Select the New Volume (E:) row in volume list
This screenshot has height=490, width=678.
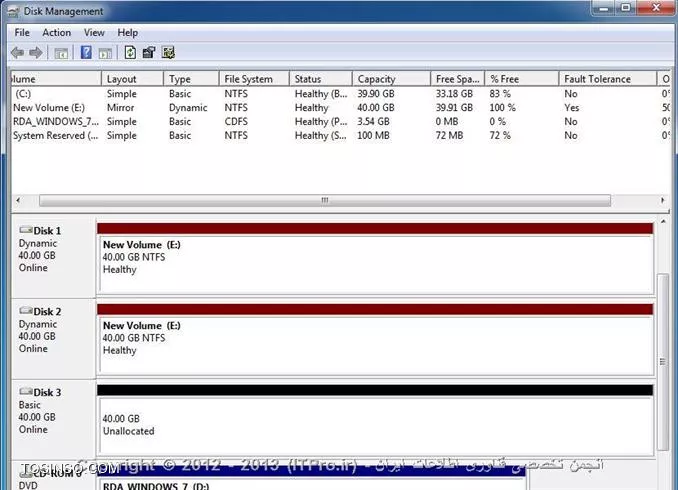tap(341, 108)
